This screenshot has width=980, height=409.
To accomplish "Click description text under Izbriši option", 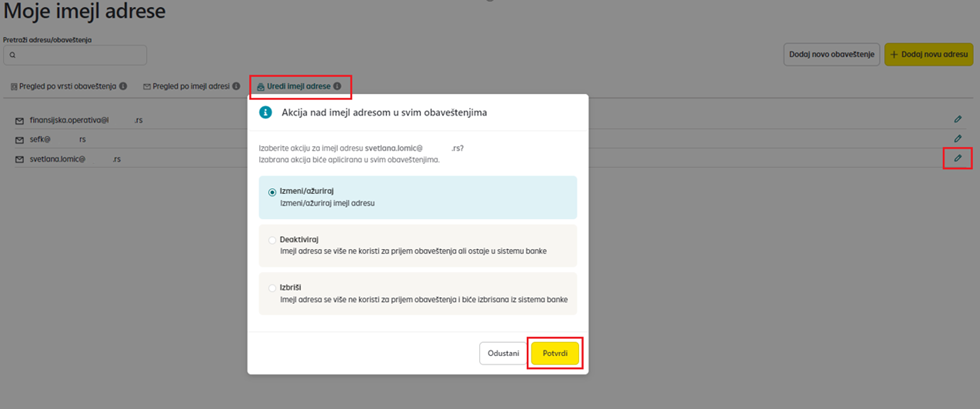I will [424, 300].
